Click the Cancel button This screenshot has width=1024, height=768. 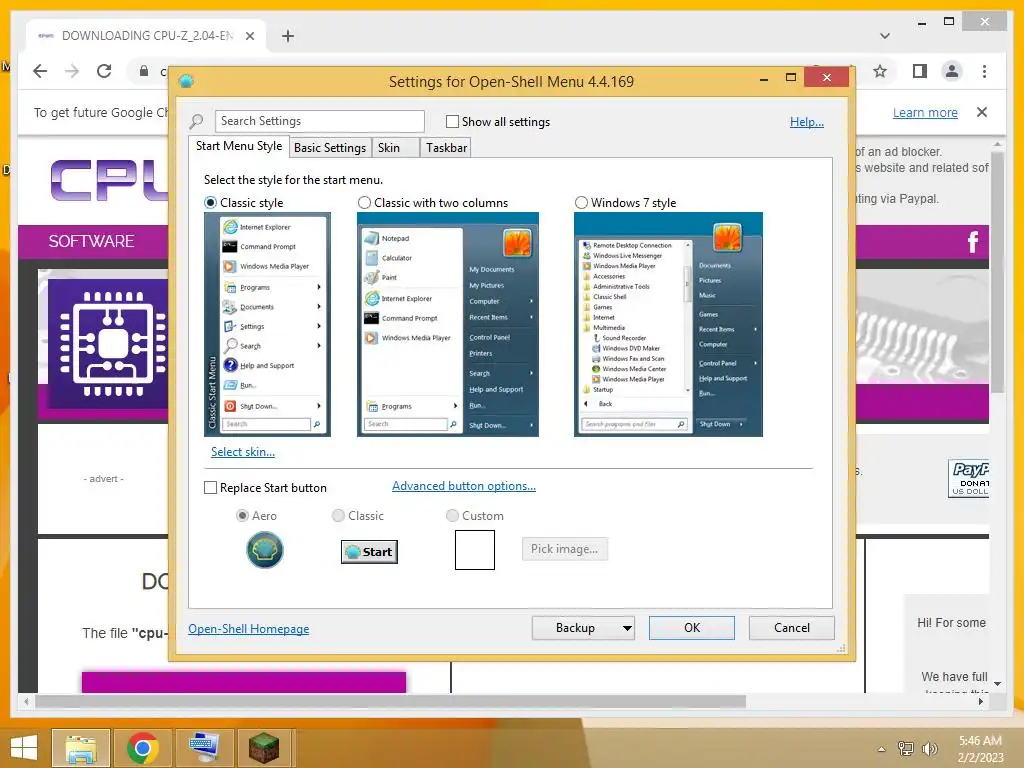[x=792, y=628]
